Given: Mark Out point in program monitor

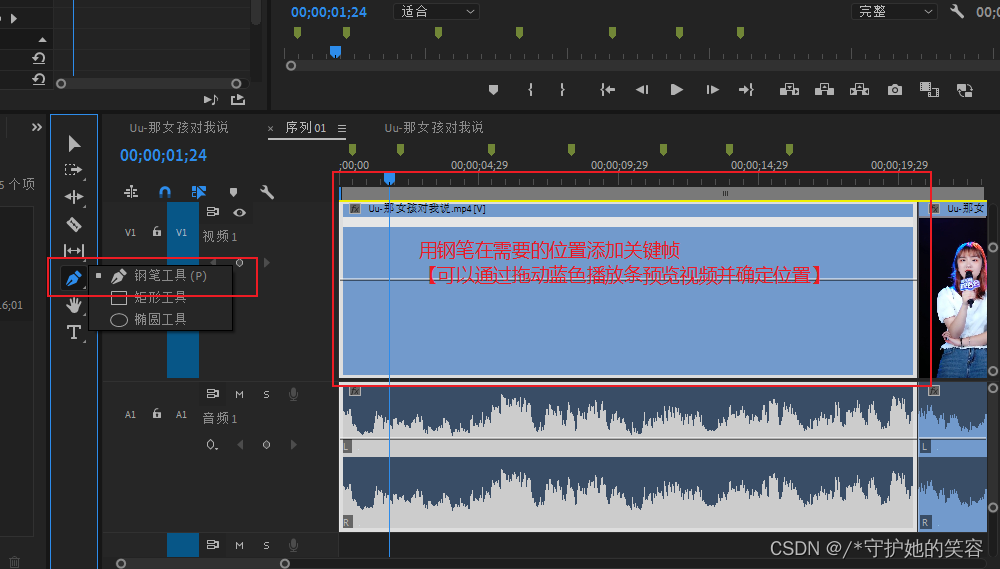Looking at the screenshot, I should (x=562, y=90).
